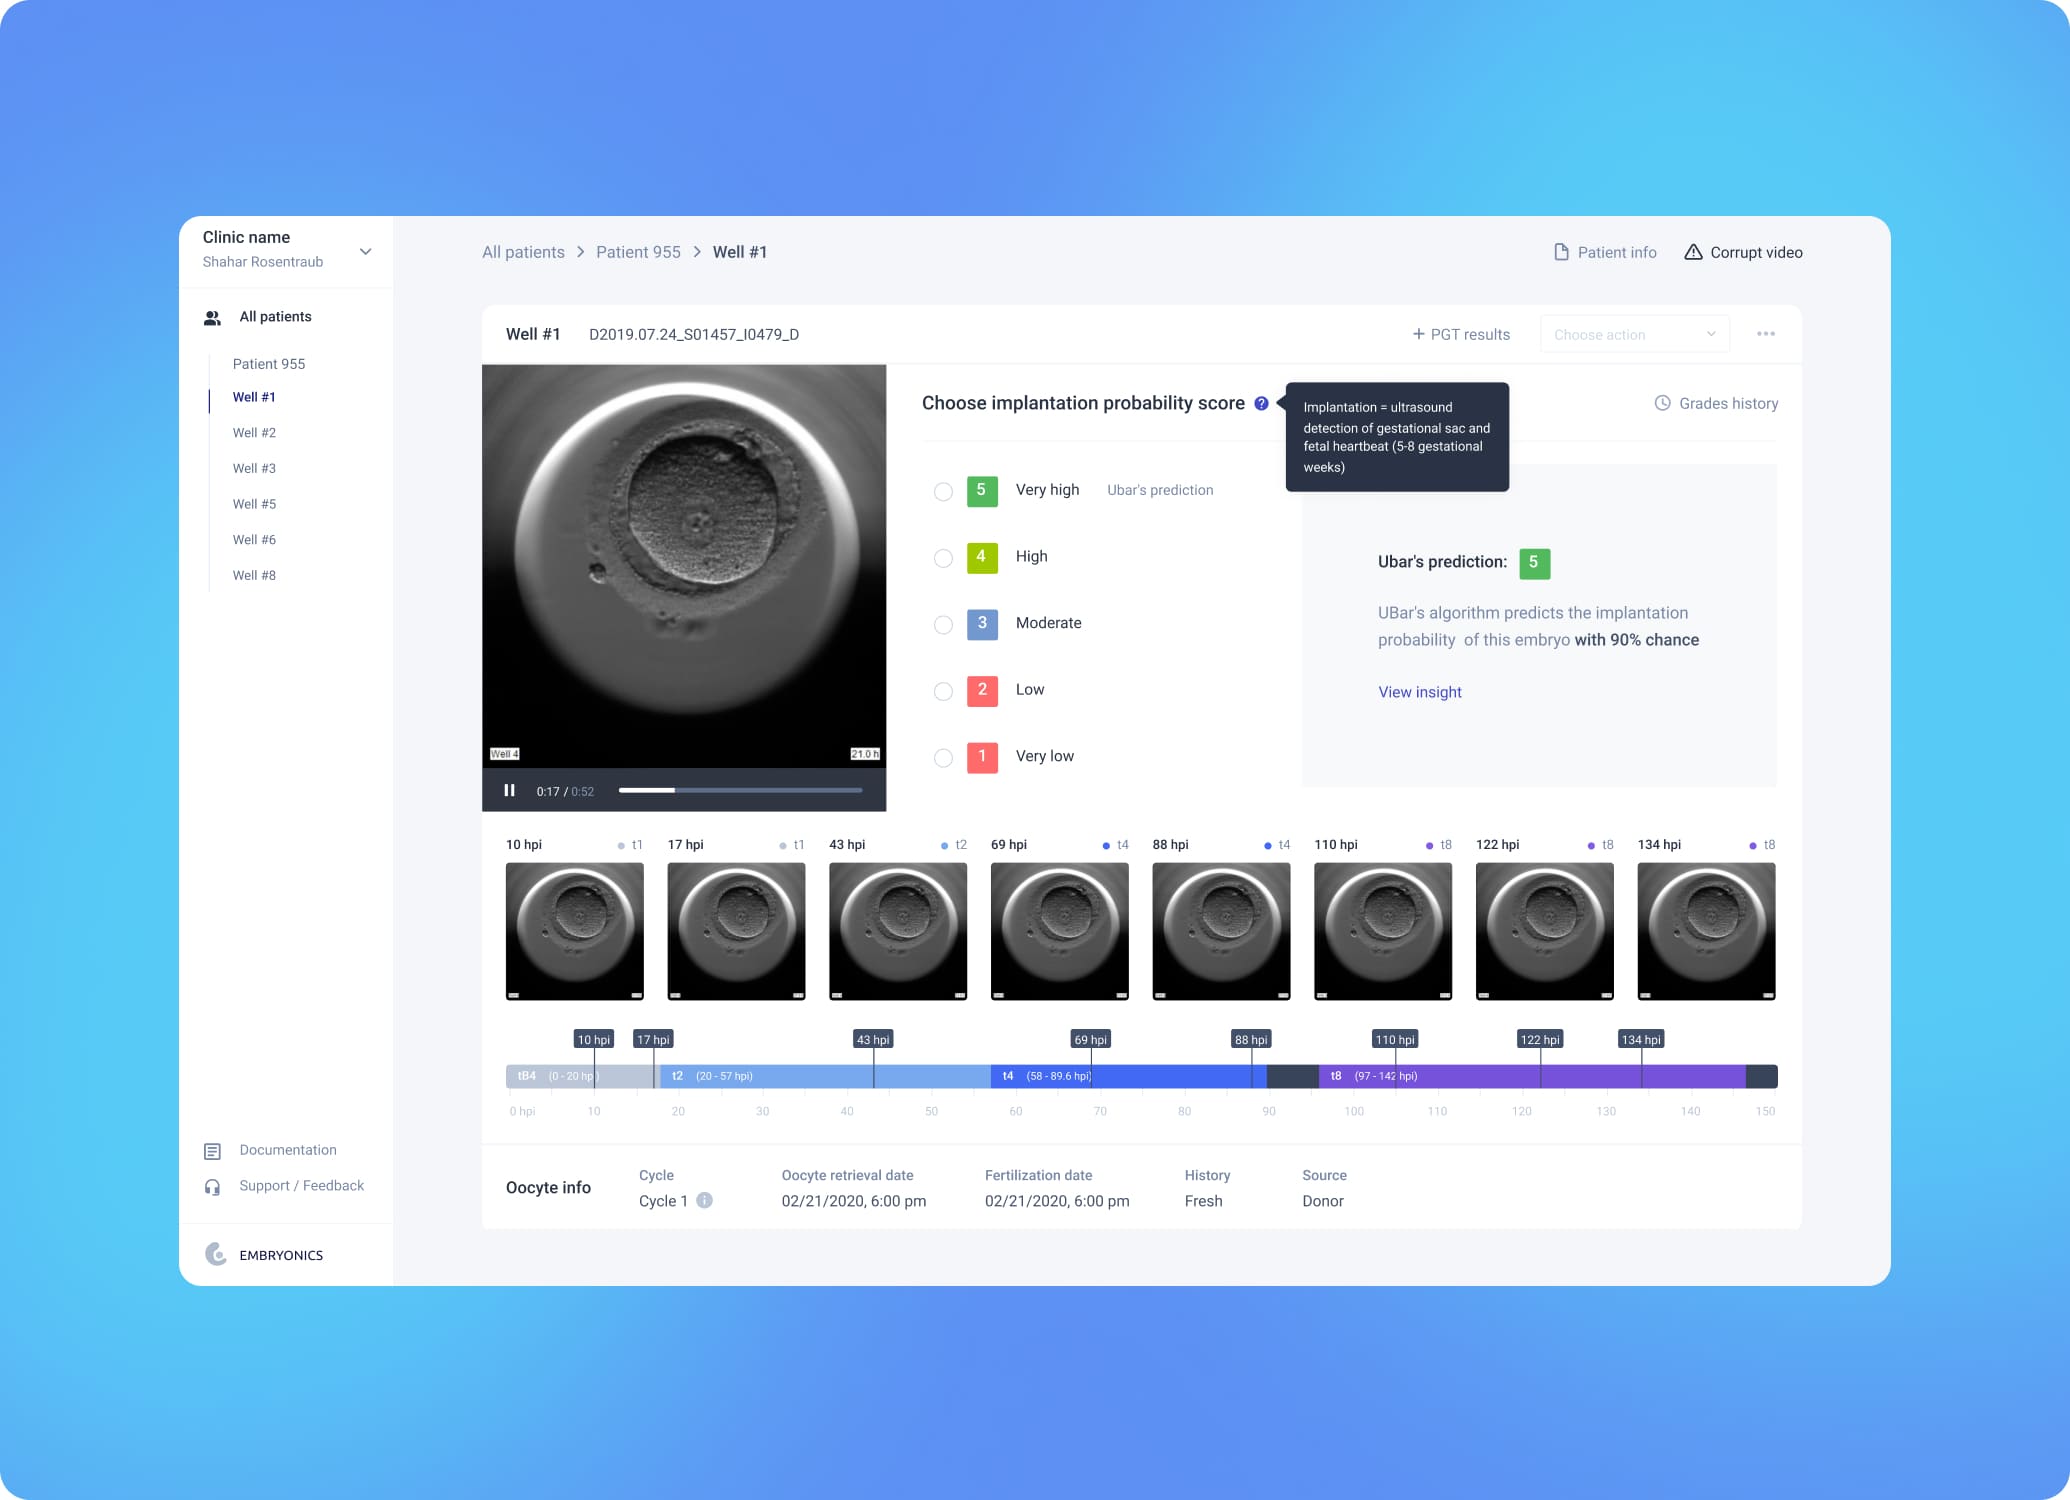Select the Very high score radio button
The width and height of the screenshot is (2070, 1500).
(x=943, y=491)
